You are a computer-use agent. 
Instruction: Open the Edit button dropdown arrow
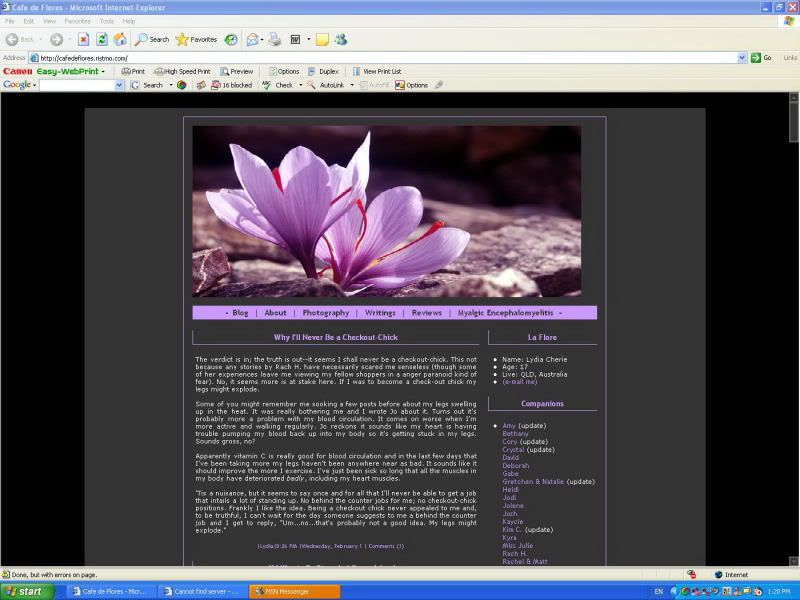[308, 39]
